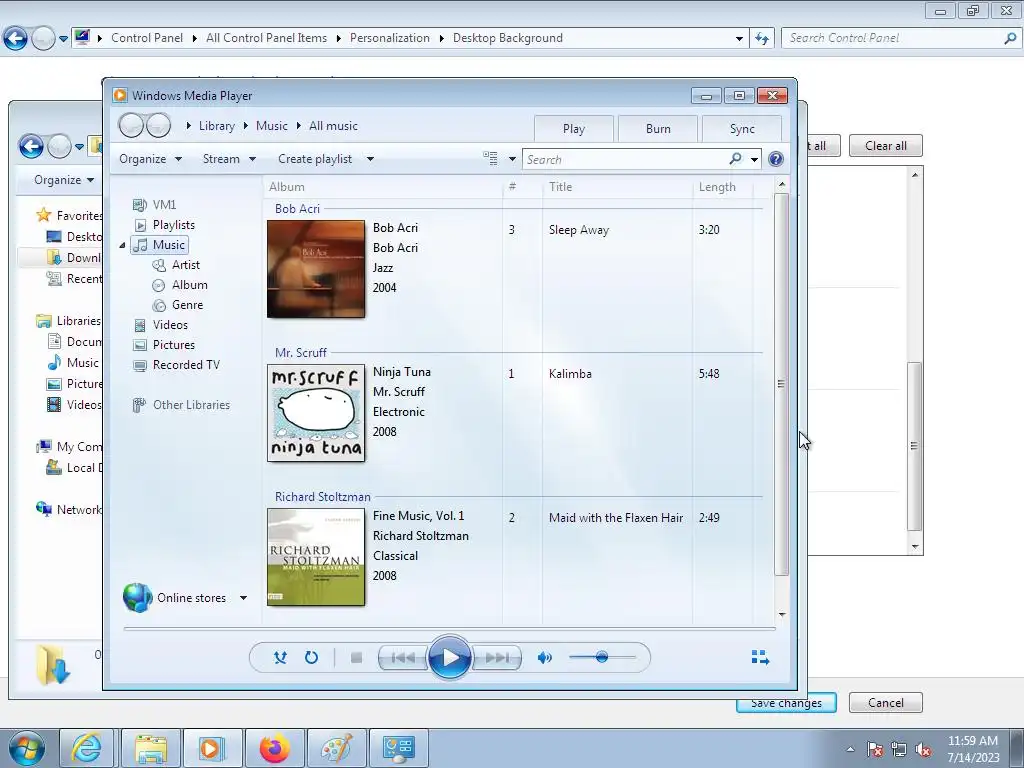Open search options dropdown arrow
The height and width of the screenshot is (768, 1024).
pos(754,159)
